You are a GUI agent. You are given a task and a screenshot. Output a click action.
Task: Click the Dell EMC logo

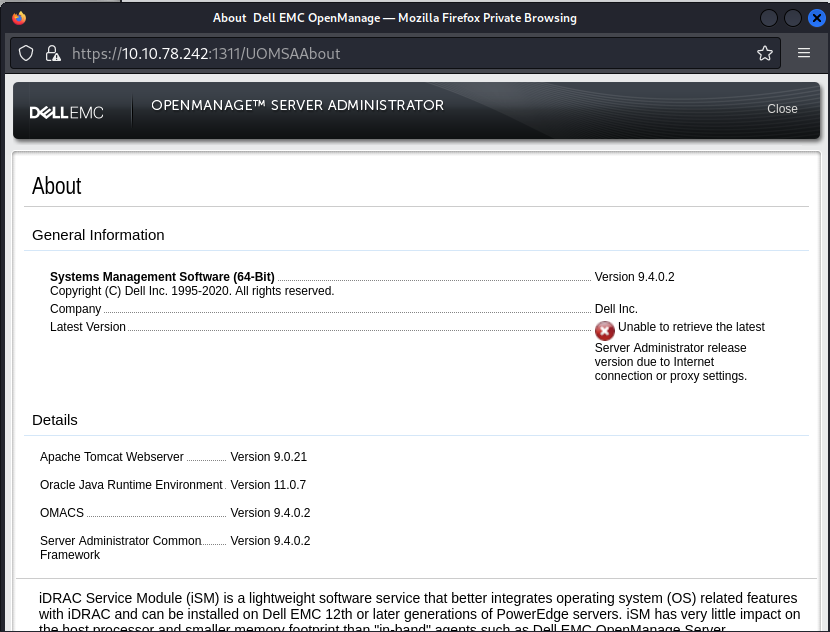(67, 111)
